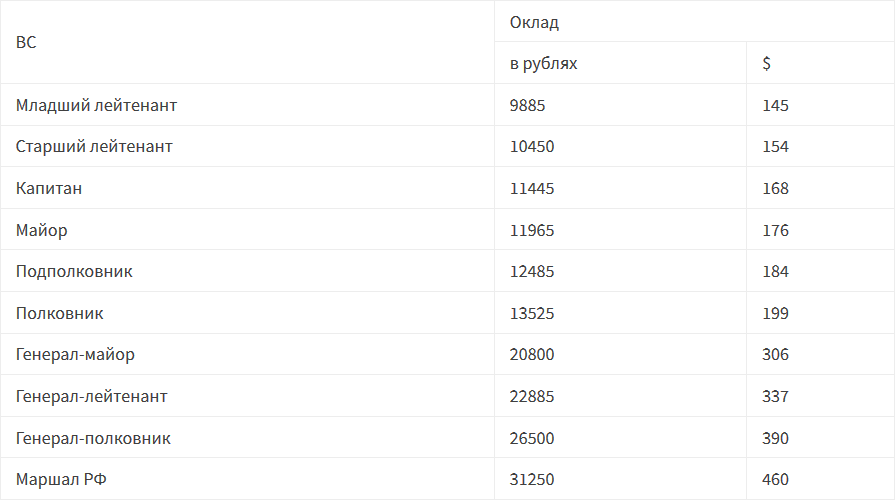Select the "Генерал-майор" rank cell
This screenshot has height=500, width=895.
tap(75, 355)
